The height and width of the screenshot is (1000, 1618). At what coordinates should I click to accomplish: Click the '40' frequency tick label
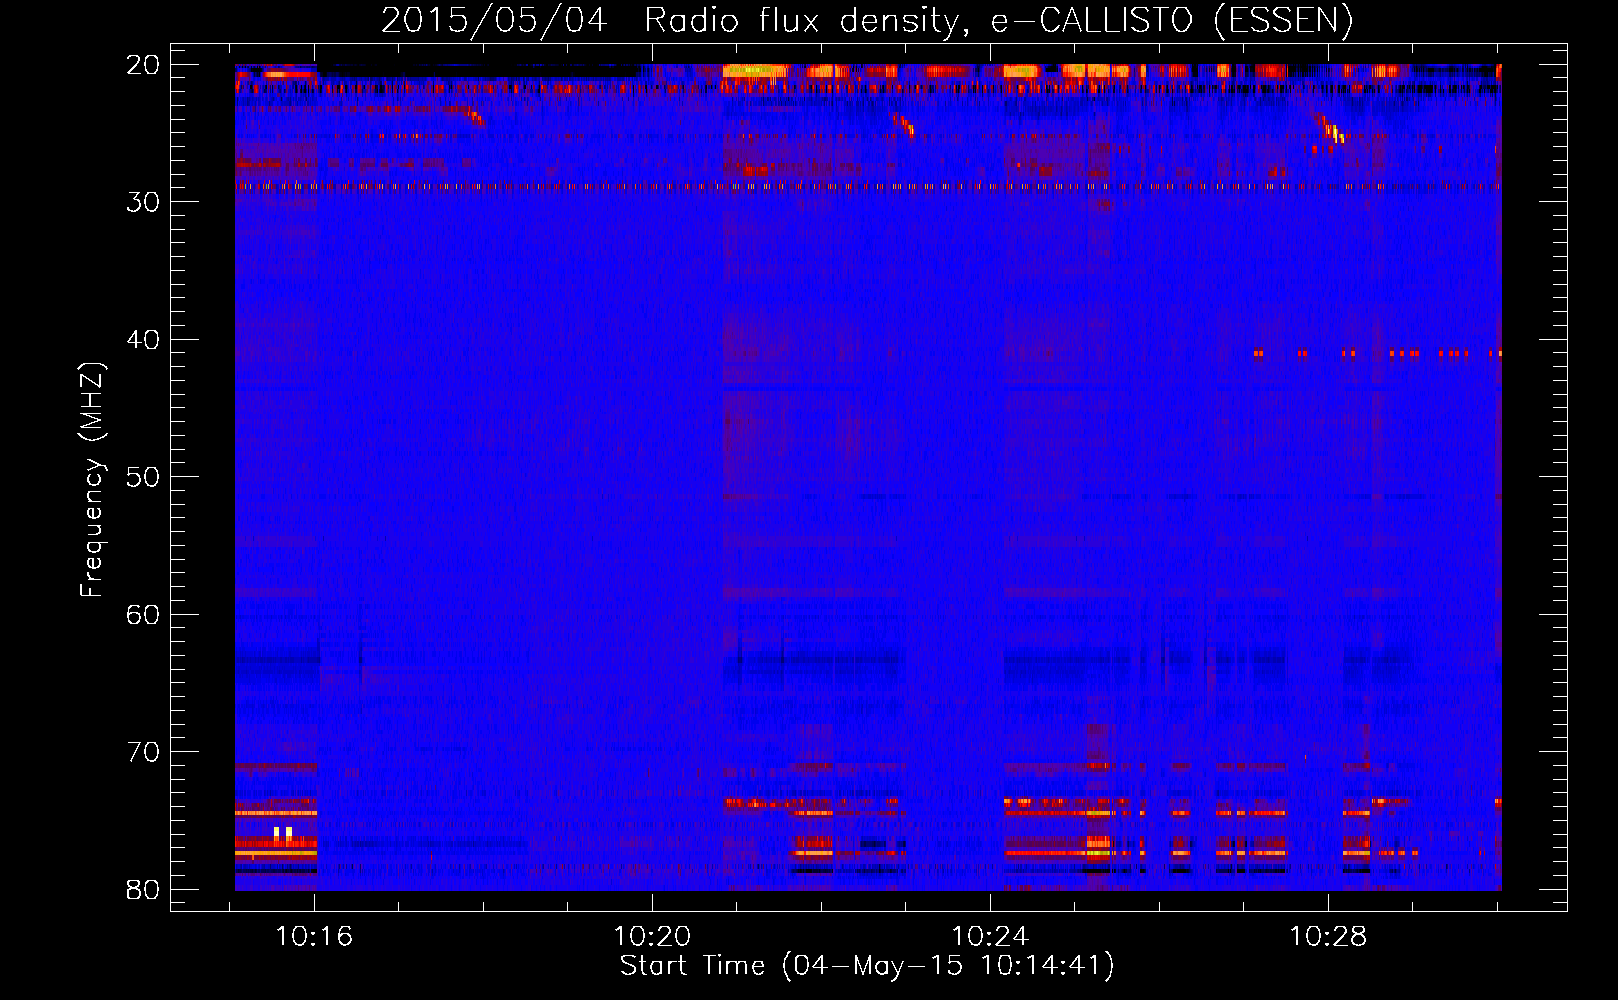(143, 340)
